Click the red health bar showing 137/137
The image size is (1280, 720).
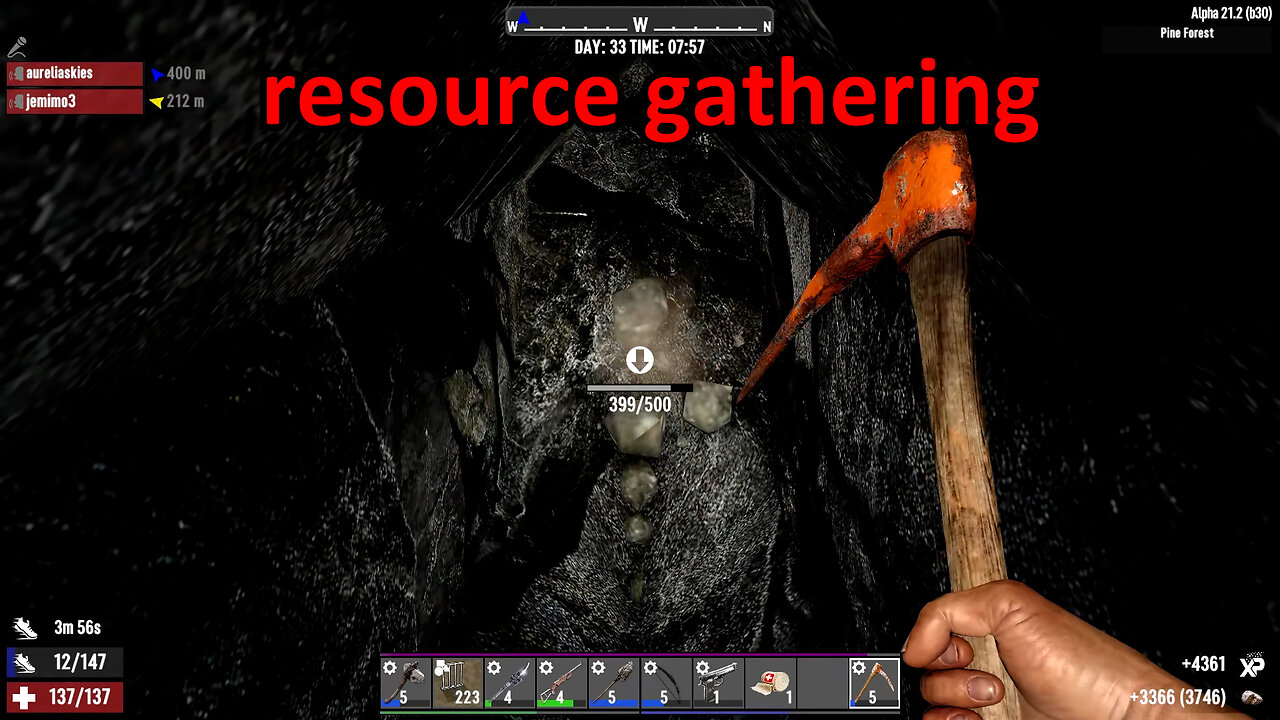[x=65, y=697]
